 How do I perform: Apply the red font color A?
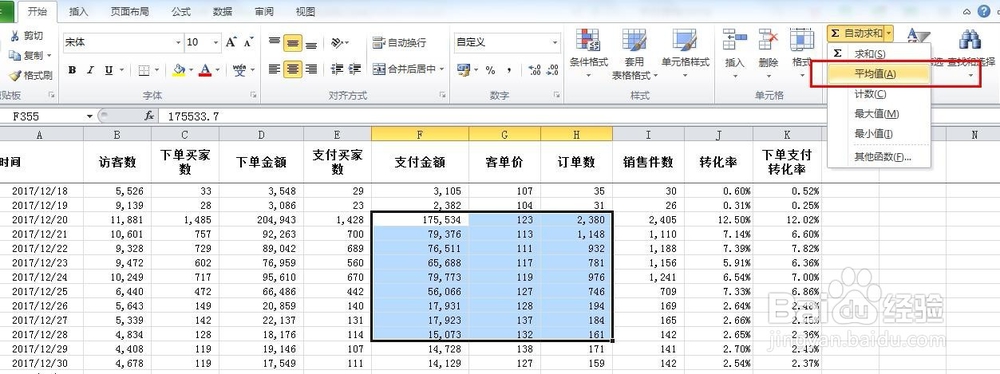coord(205,70)
